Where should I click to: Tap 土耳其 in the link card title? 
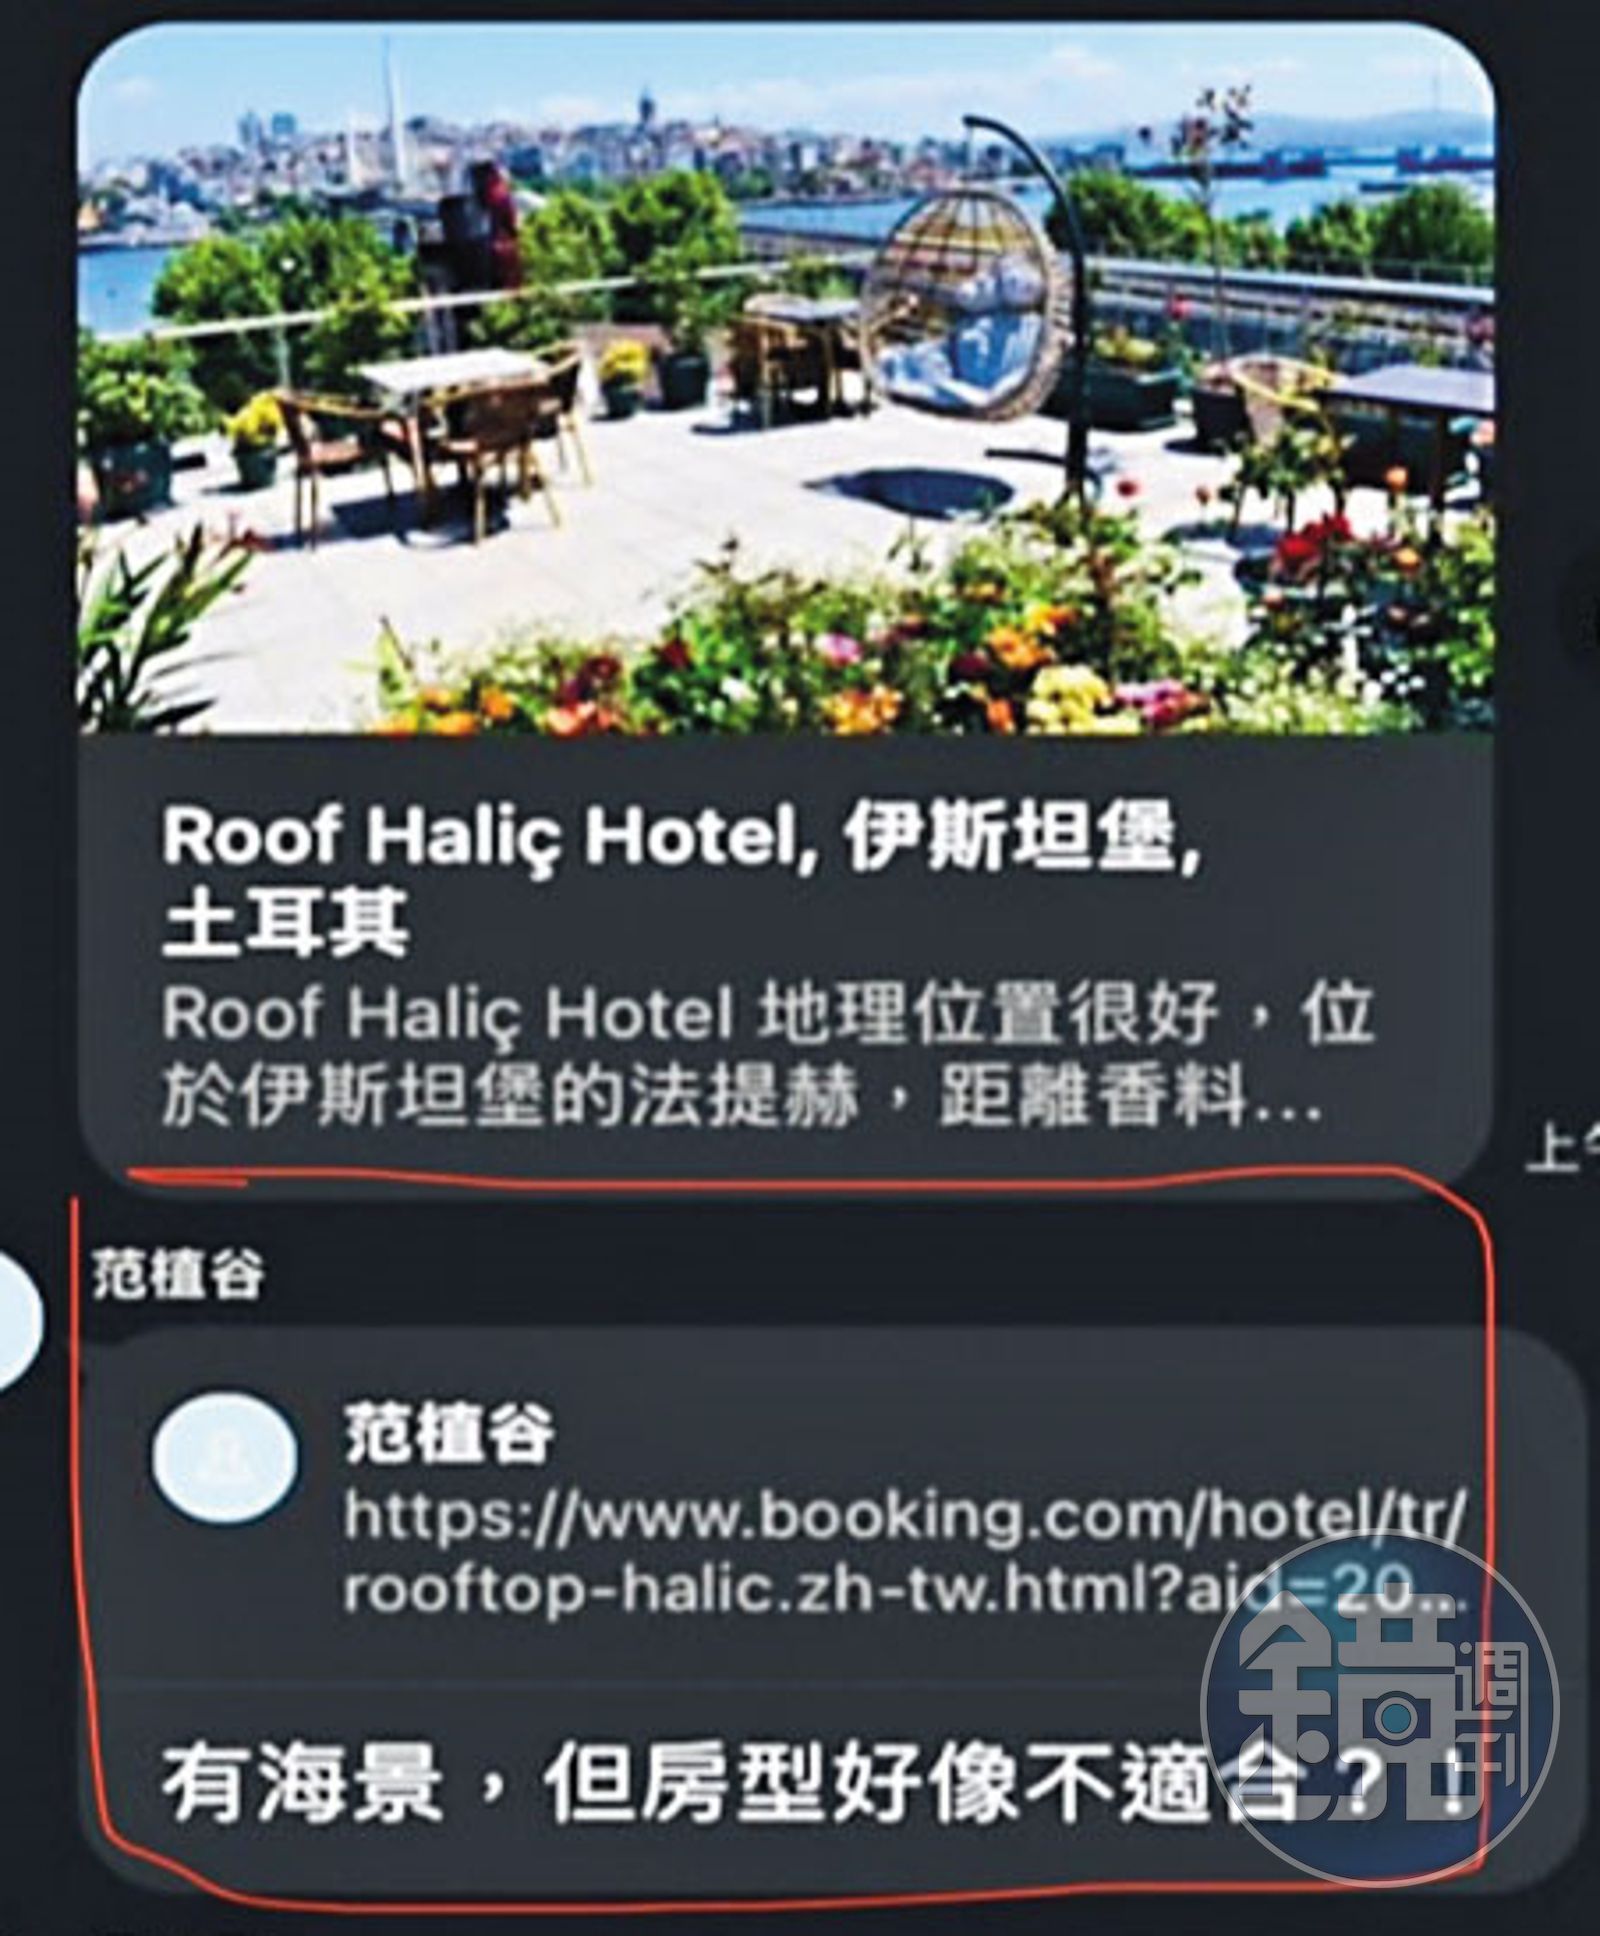[284, 925]
